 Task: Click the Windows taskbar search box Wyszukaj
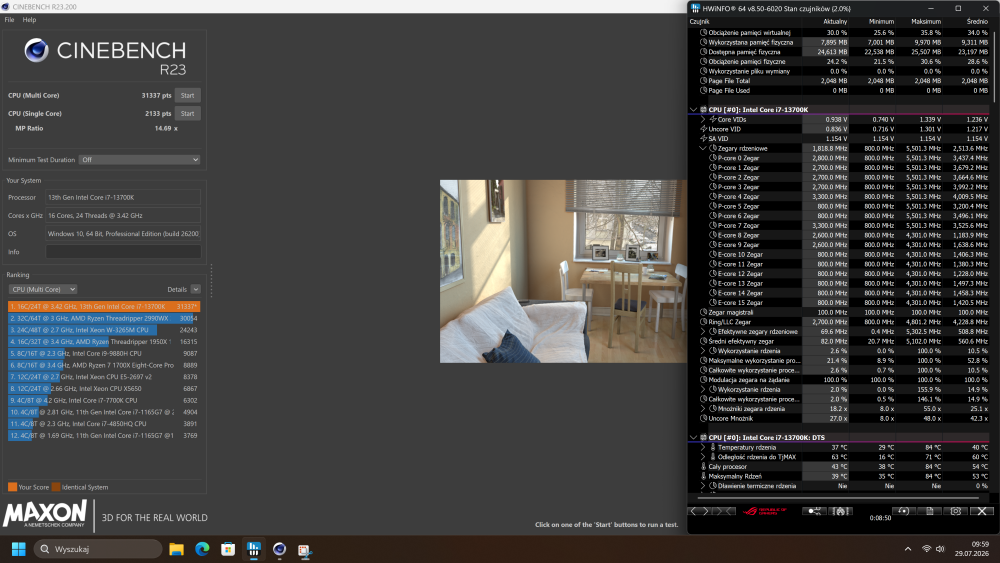coord(98,549)
